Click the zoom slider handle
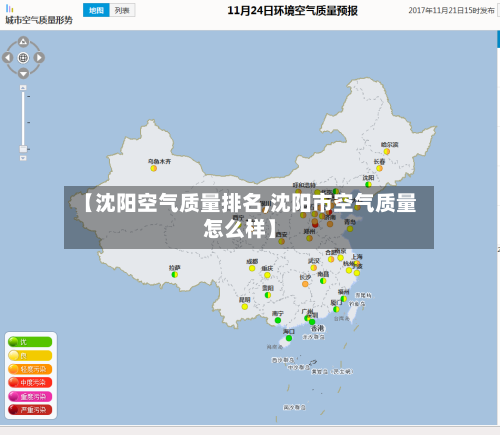 [x=23, y=149]
